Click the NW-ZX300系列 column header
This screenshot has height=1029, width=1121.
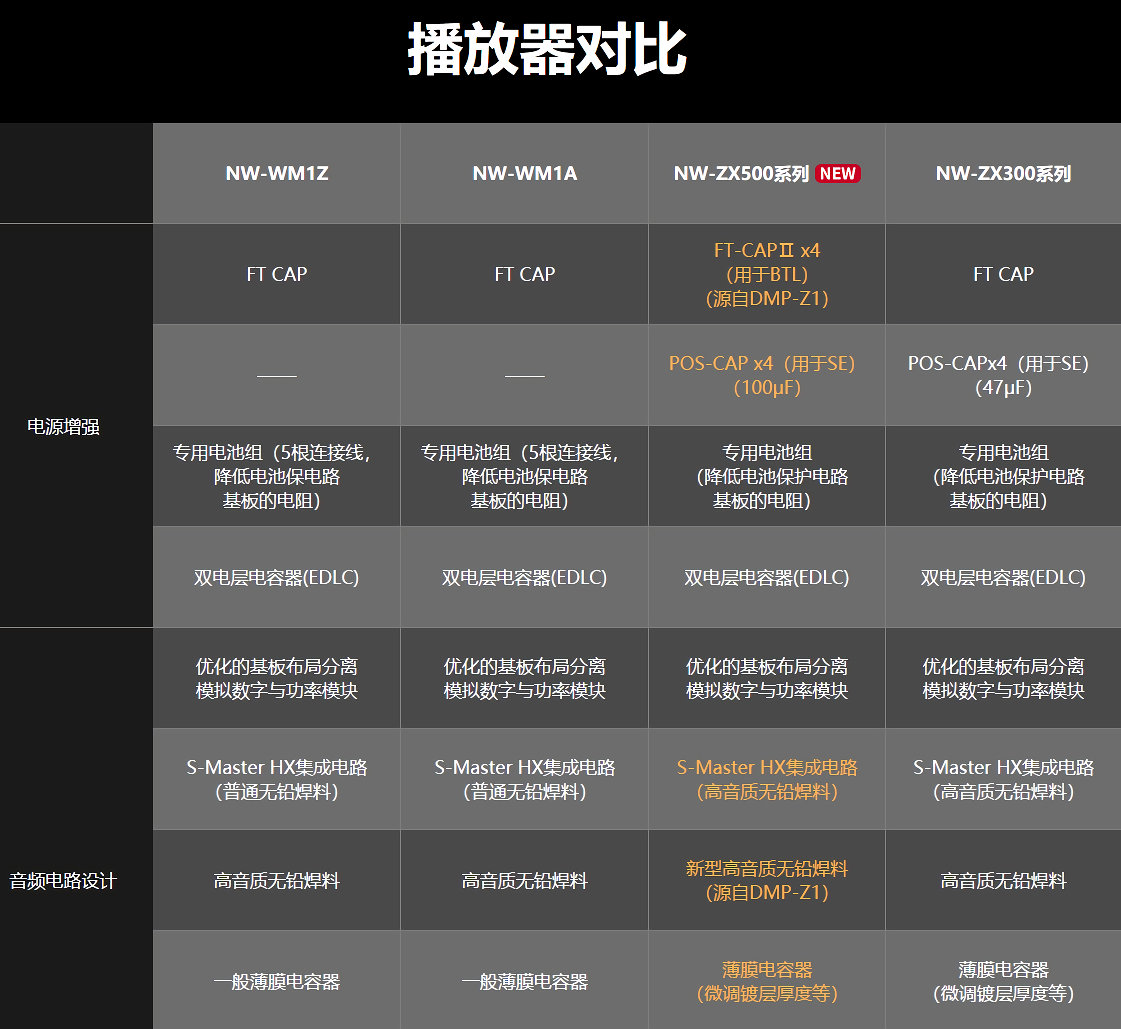pos(1001,173)
